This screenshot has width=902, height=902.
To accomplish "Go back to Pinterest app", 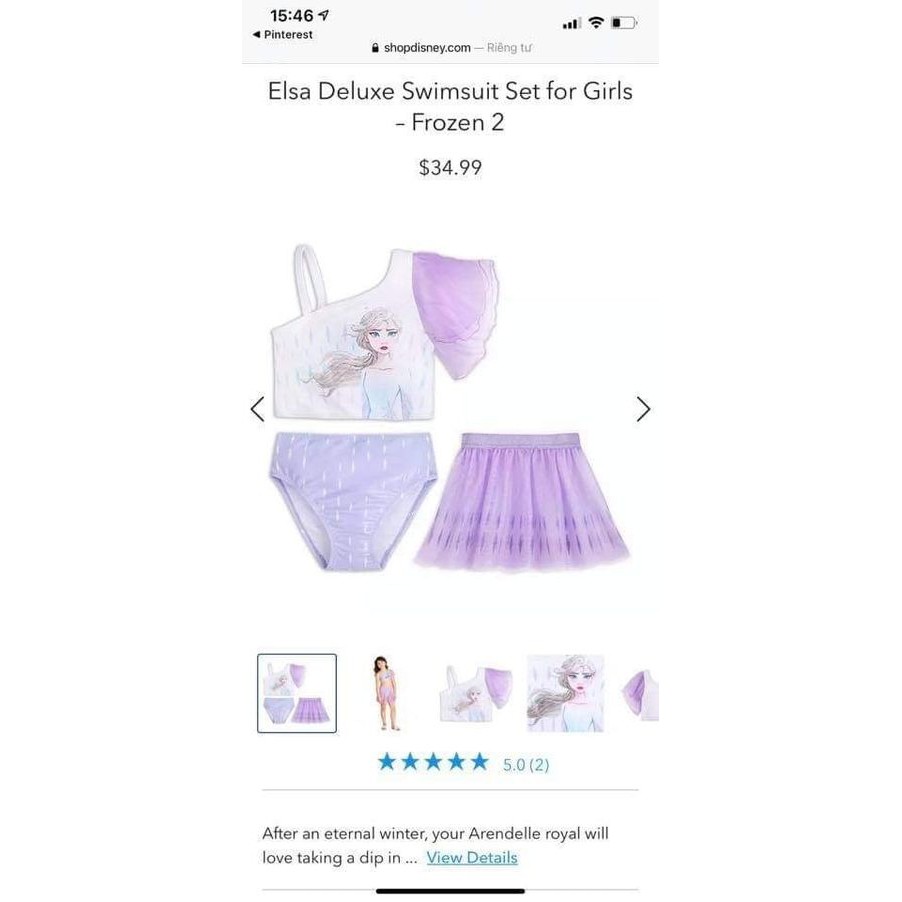I will (x=282, y=35).
